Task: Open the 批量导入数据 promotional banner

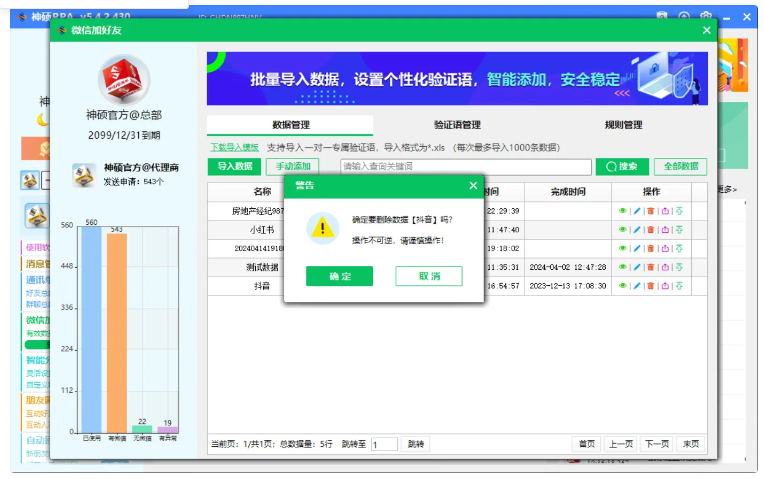Action: pos(457,78)
